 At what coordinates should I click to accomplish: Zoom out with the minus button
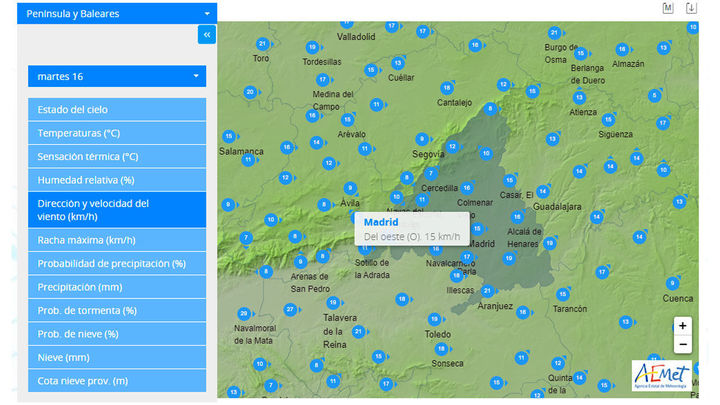coord(682,344)
